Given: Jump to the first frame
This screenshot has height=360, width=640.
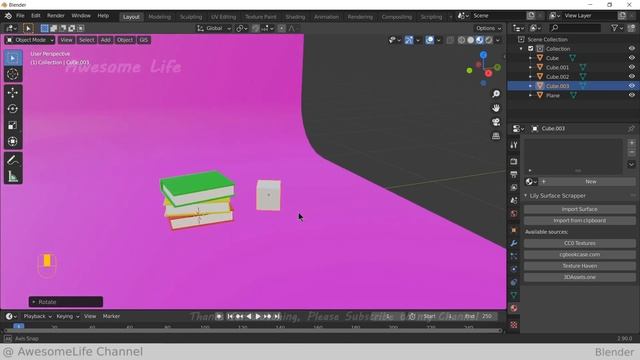Looking at the screenshot, I should point(230,316).
